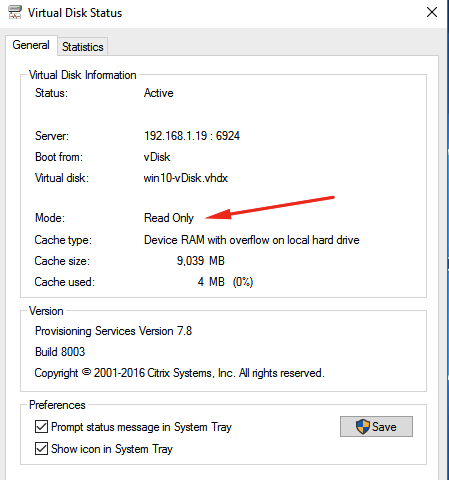Screen dimensions: 449x480
Task: Click the red arrow pointing at Read Only
Action: pos(270,208)
